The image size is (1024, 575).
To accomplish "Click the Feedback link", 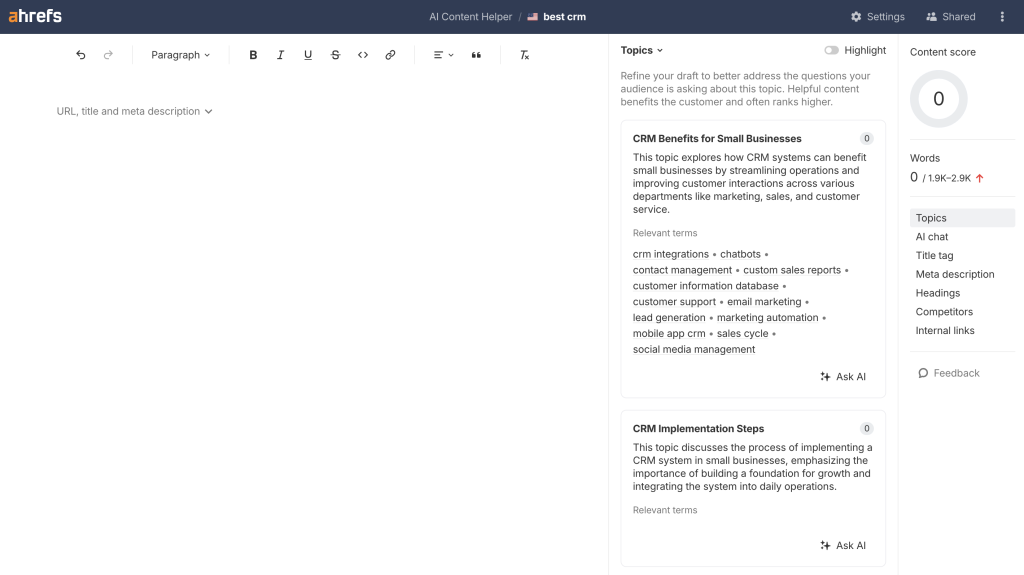I will click(948, 373).
